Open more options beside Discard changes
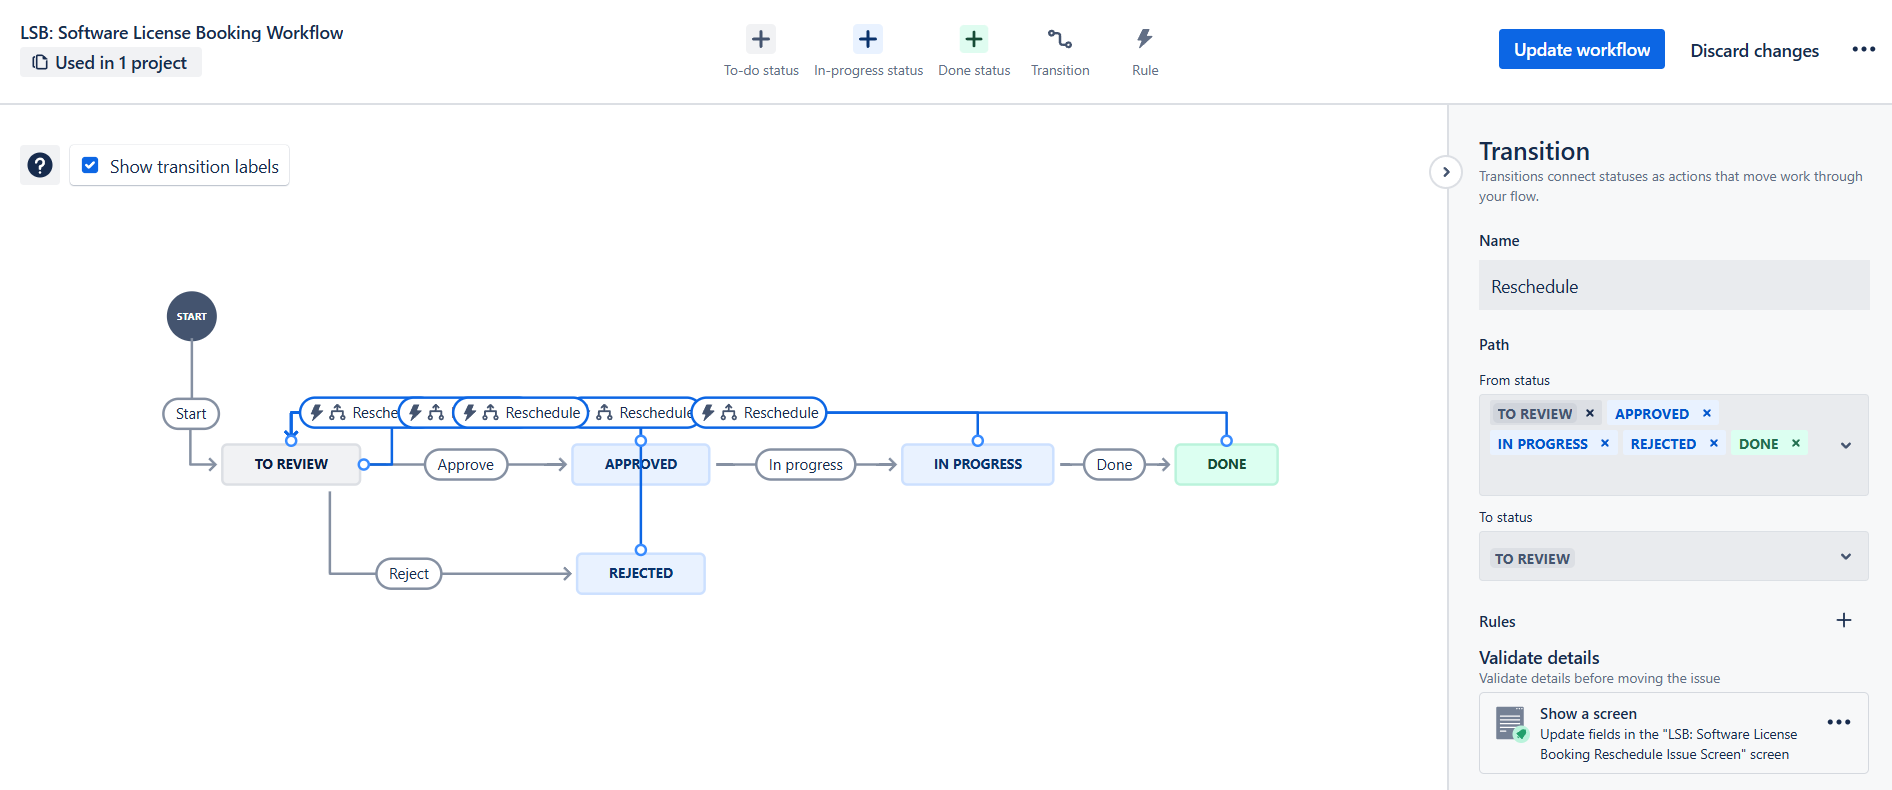The image size is (1892, 790). coord(1863,49)
